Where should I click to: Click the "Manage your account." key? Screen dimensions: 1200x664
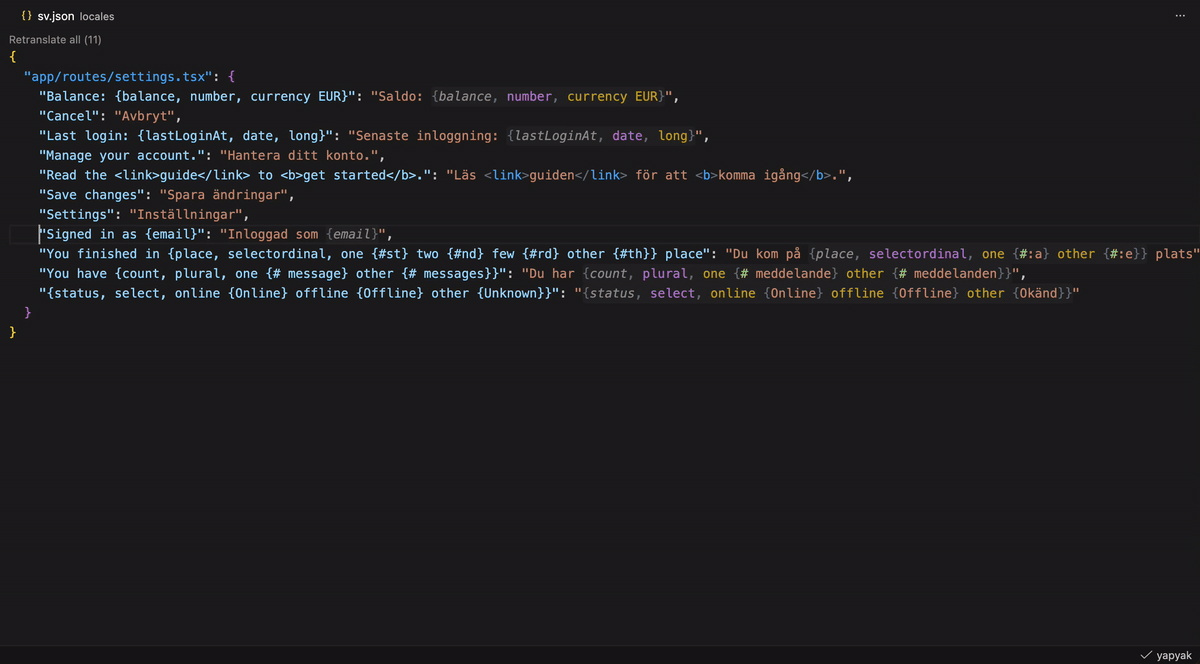122,155
